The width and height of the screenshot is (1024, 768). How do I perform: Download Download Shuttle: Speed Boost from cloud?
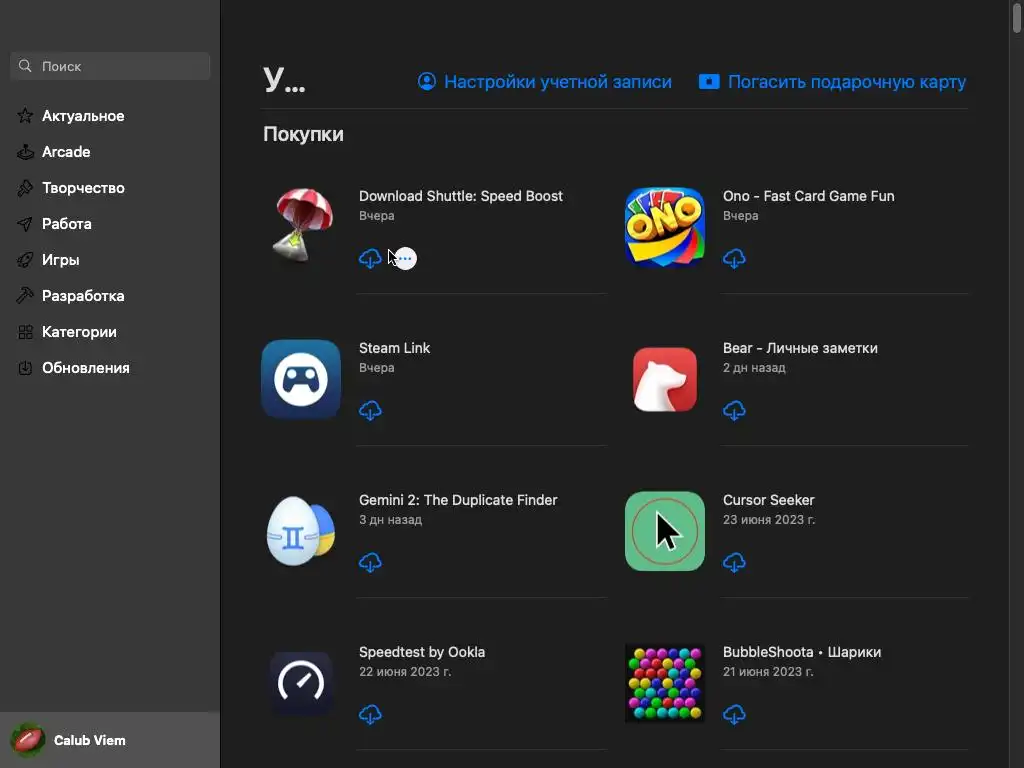coord(370,259)
